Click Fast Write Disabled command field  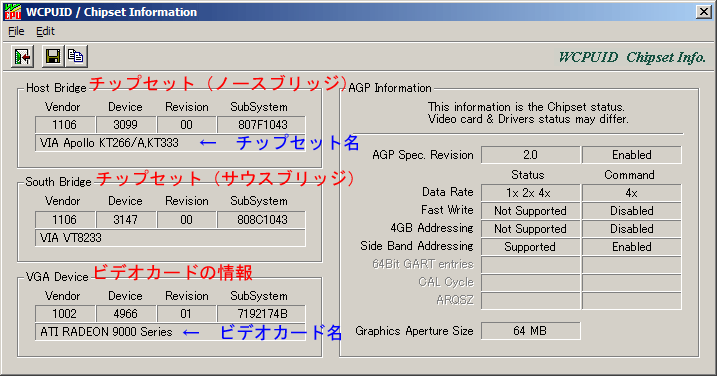coord(631,211)
